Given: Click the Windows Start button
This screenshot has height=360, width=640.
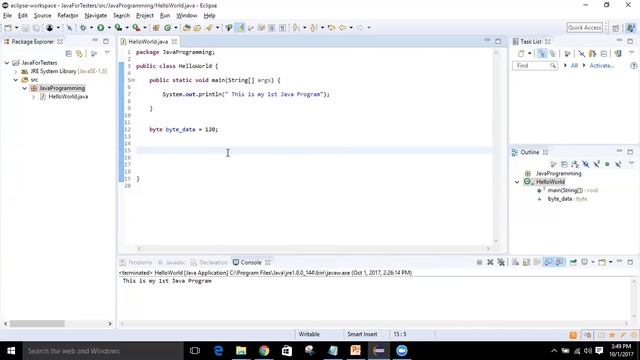Looking at the screenshot, I should coord(11,351).
